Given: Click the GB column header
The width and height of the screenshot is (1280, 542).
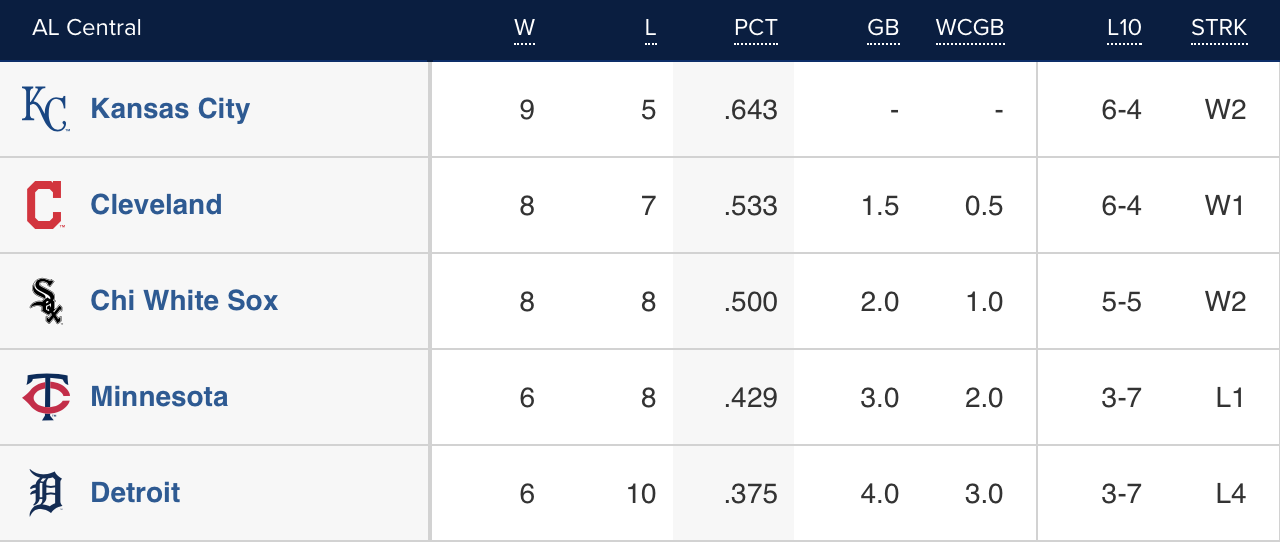Looking at the screenshot, I should (883, 28).
